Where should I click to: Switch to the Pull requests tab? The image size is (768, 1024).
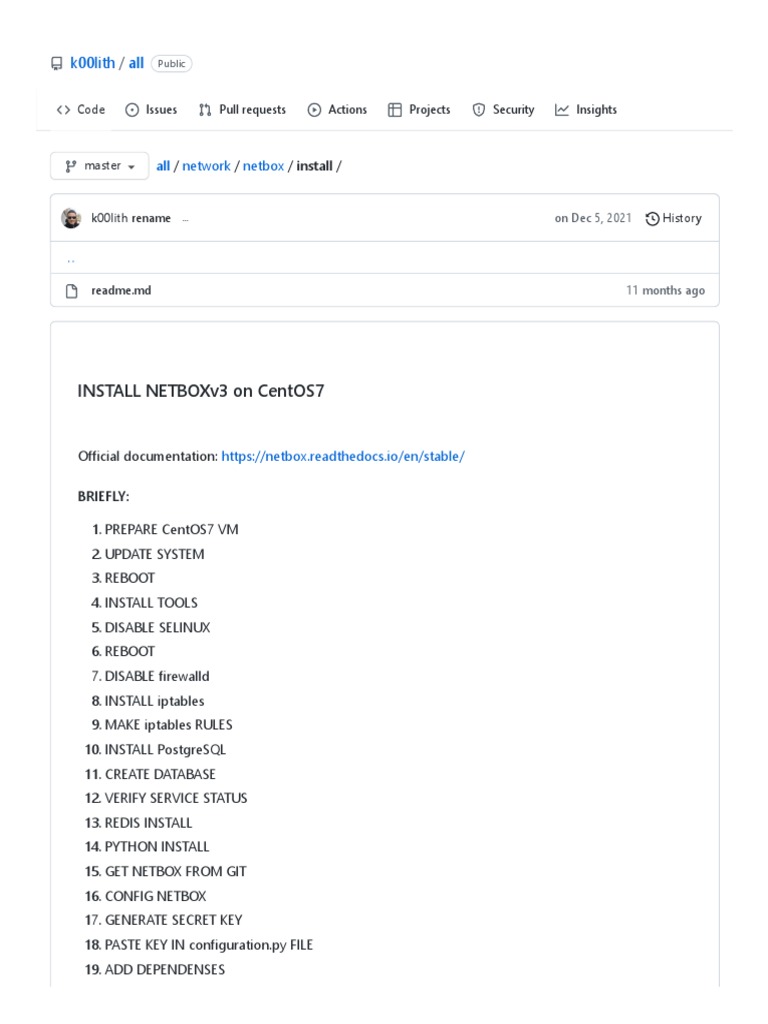click(x=252, y=110)
